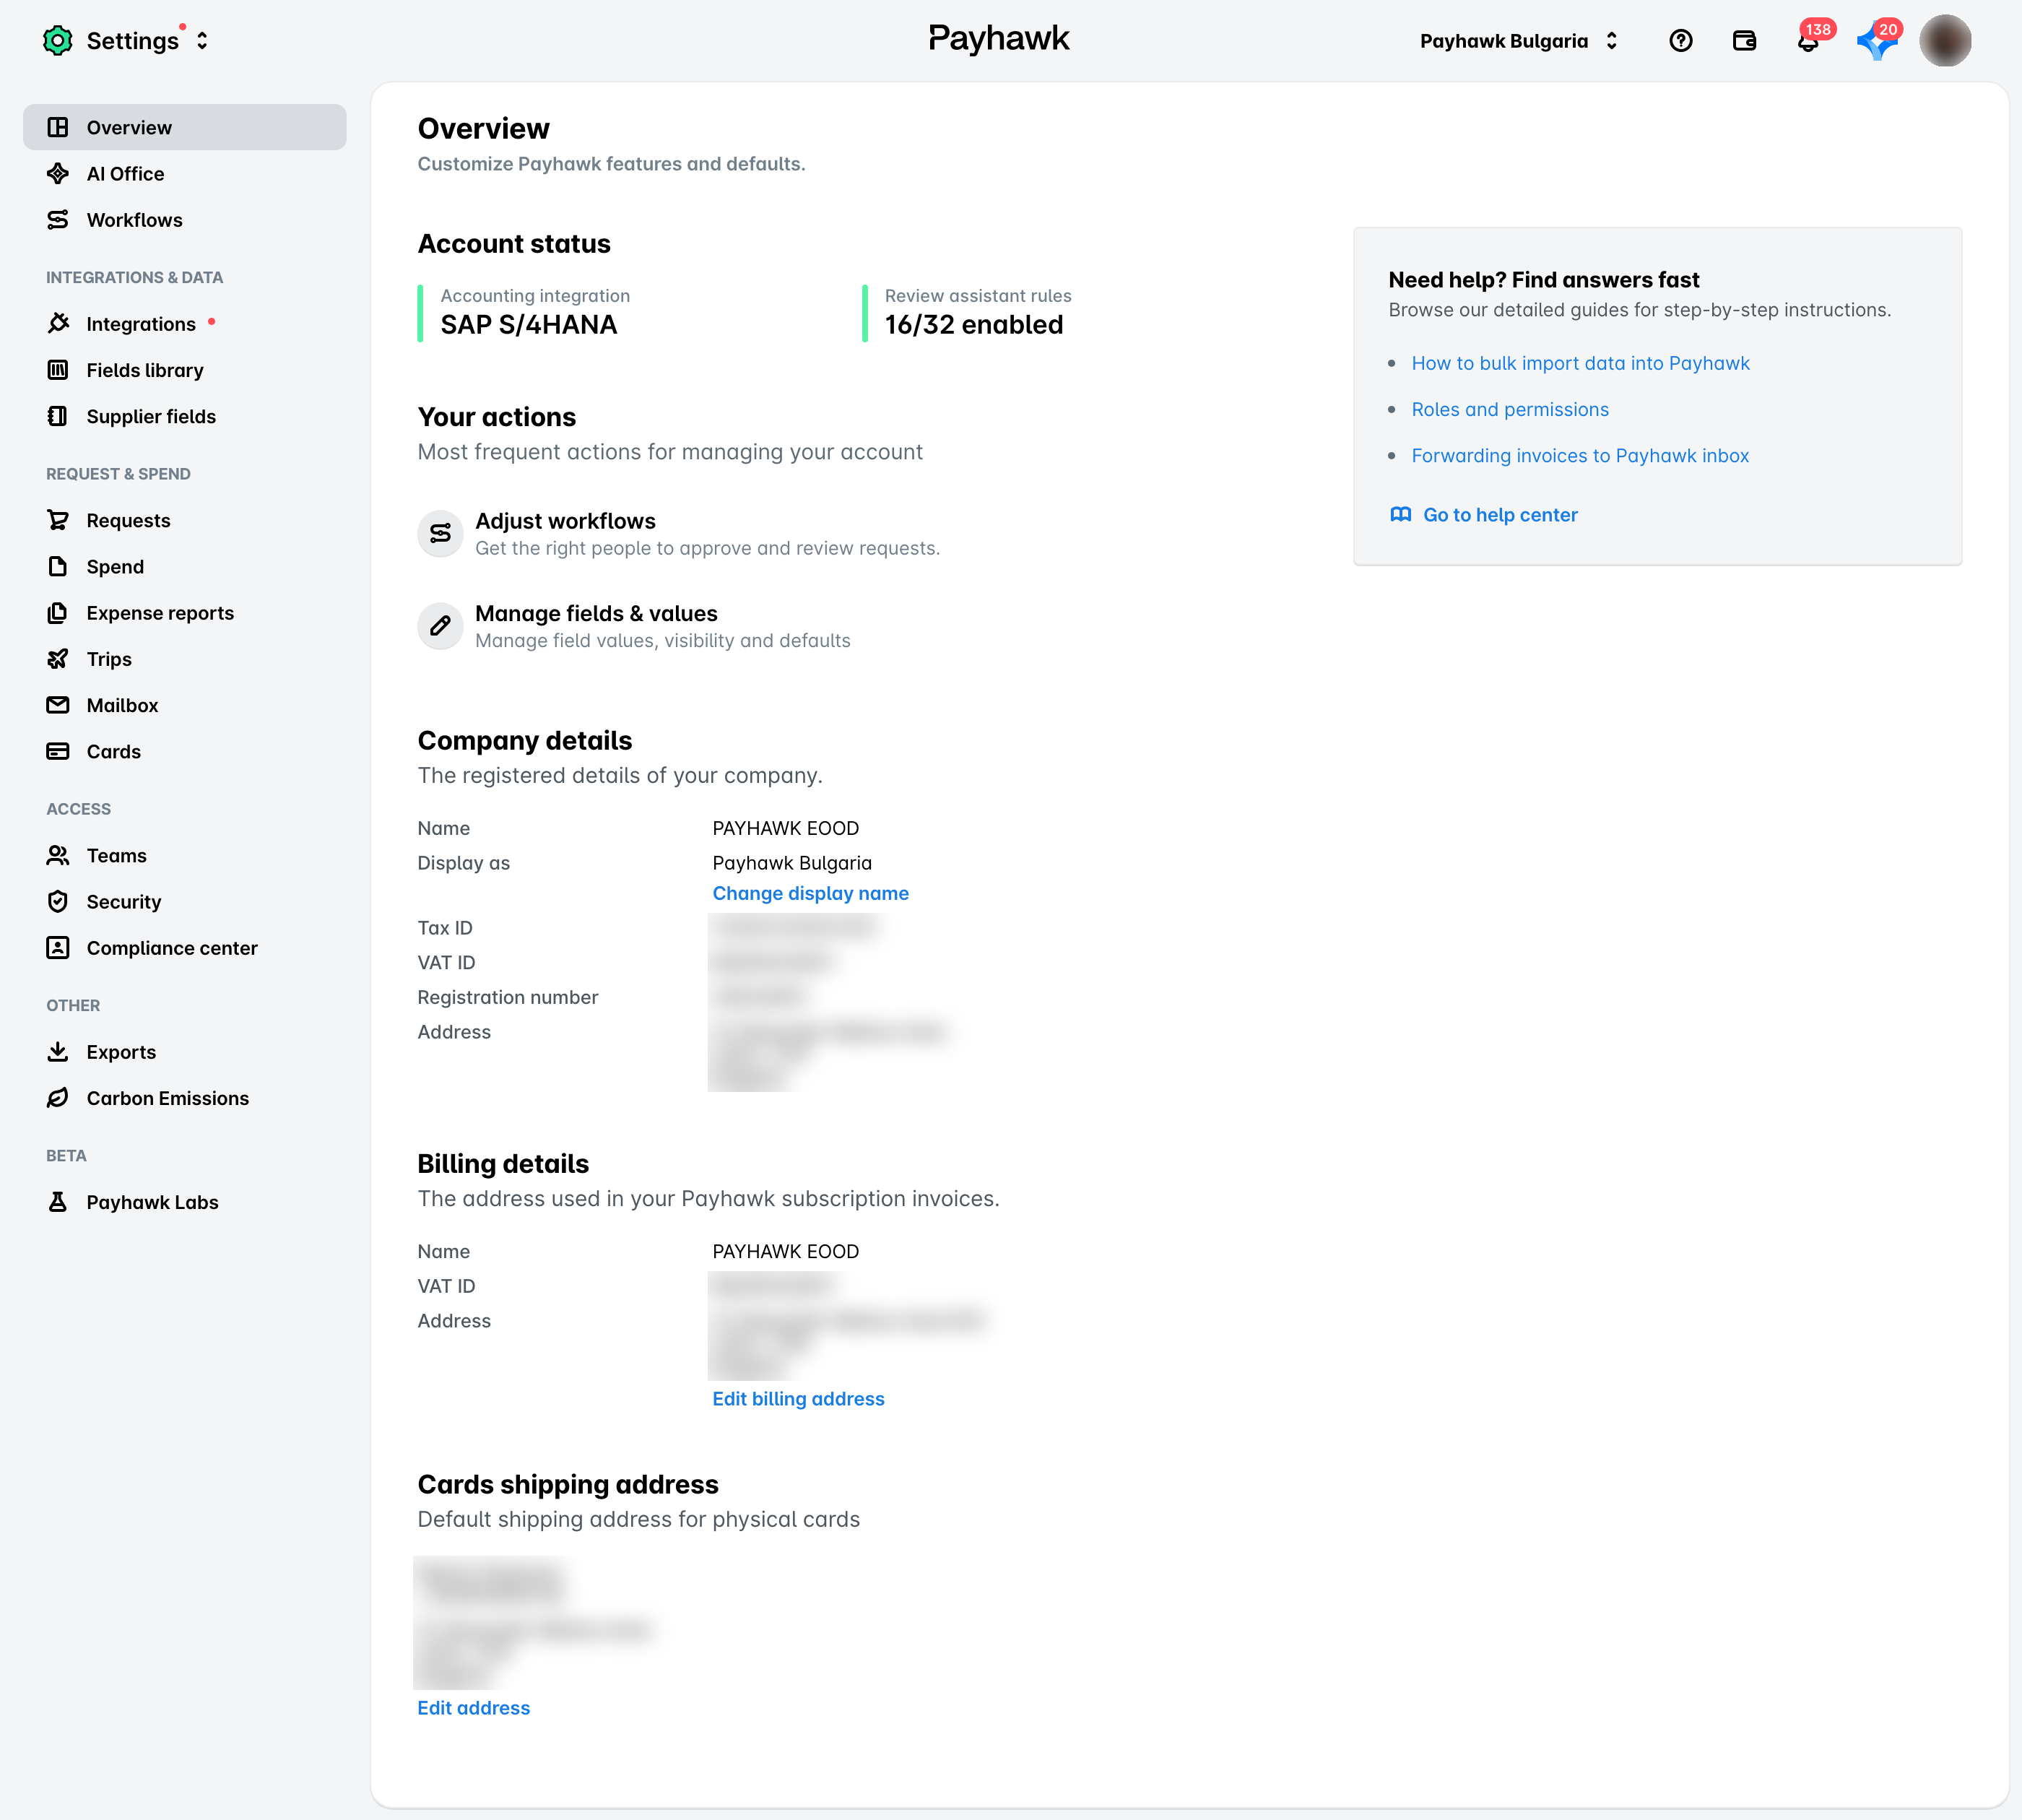Open Supplier fields menu item
The width and height of the screenshot is (2022, 1820).
pyautogui.click(x=185, y=416)
